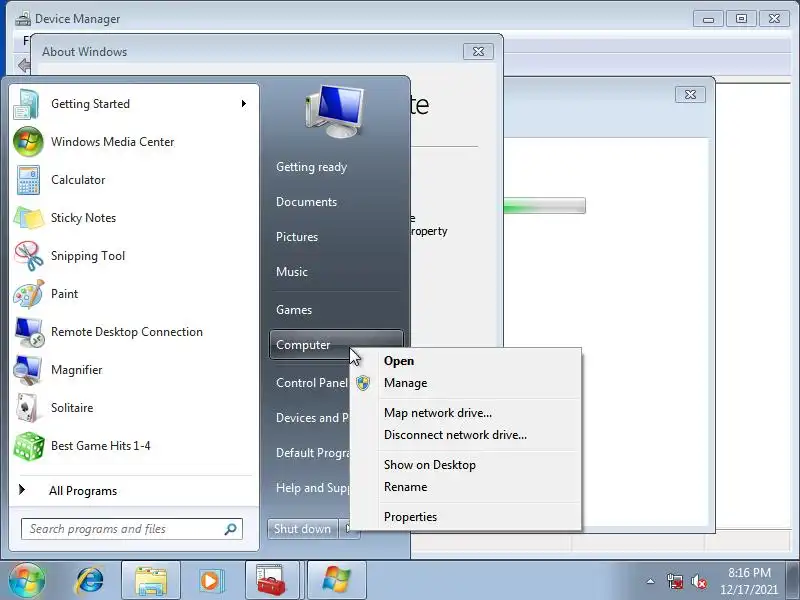
Task: Open shut down options arrow
Action: (349, 529)
